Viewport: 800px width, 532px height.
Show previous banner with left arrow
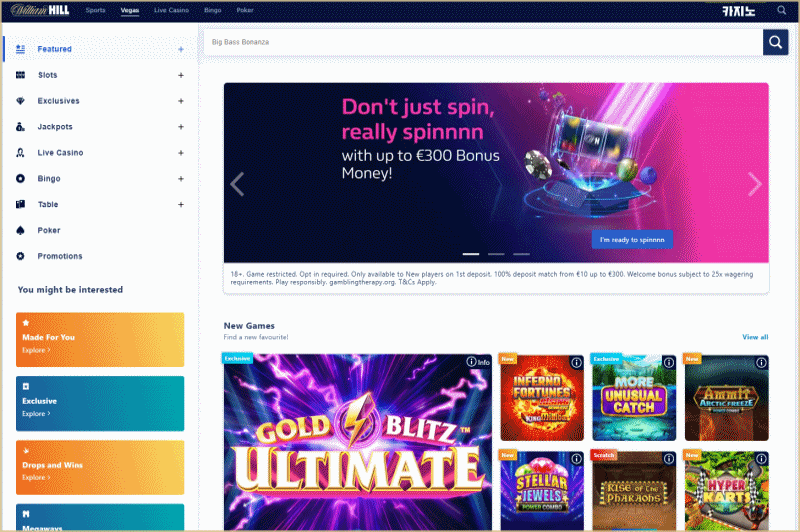pyautogui.click(x=237, y=184)
